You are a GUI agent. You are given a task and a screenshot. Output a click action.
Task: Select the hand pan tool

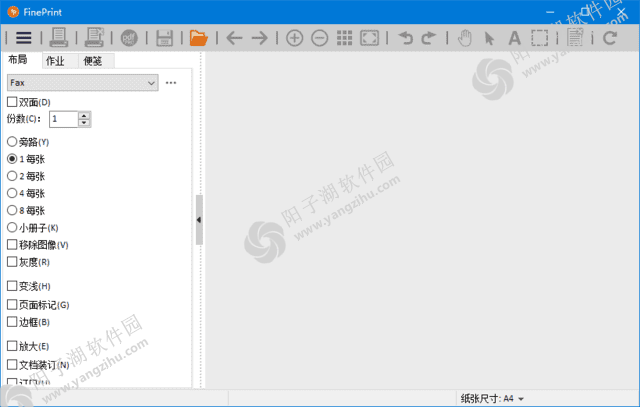pyautogui.click(x=464, y=38)
